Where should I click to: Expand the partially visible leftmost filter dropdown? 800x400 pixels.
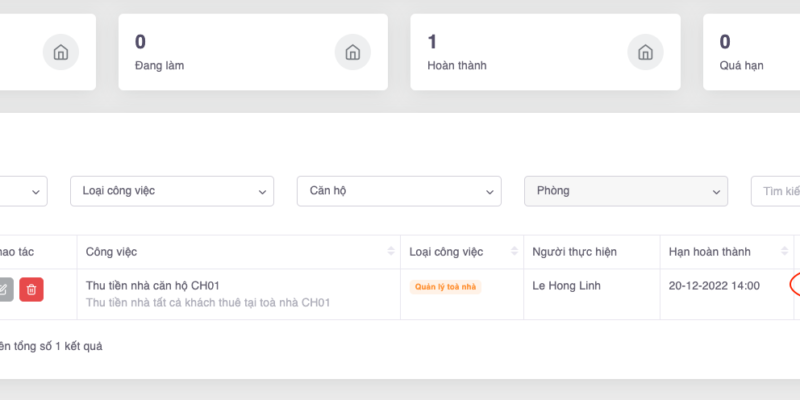(24, 190)
